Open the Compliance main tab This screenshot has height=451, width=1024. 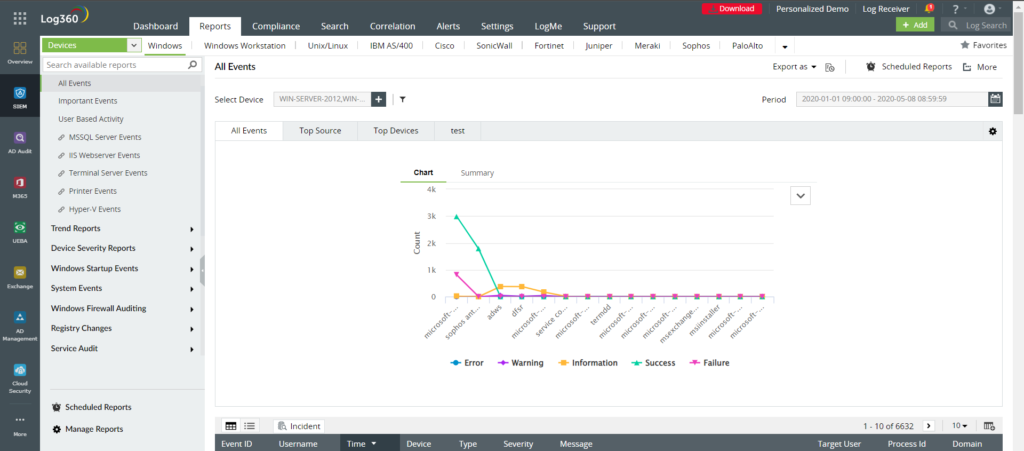coord(276,27)
